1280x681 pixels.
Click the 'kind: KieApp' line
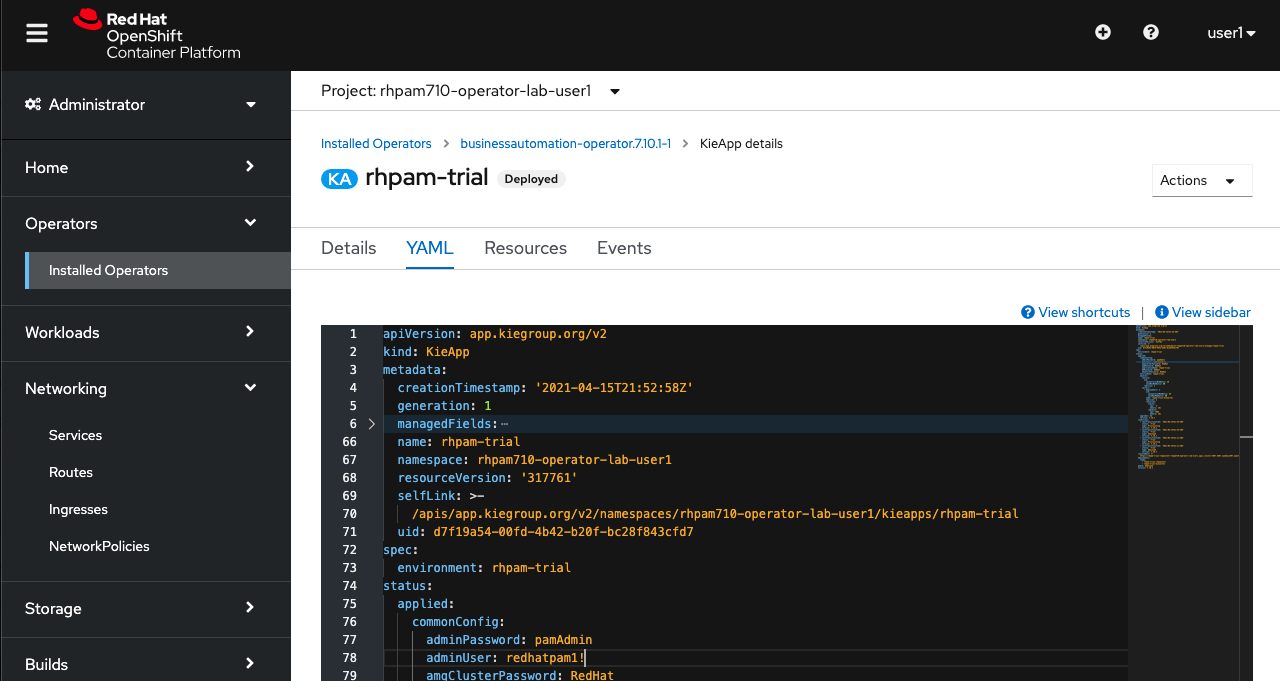click(x=426, y=352)
